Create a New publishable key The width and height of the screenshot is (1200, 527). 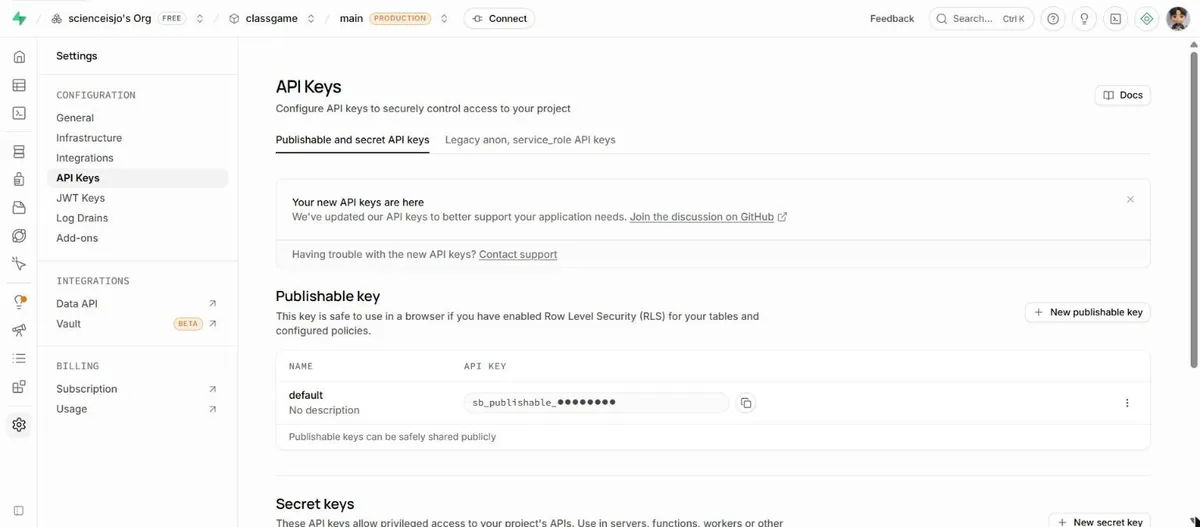pyautogui.click(x=1088, y=312)
